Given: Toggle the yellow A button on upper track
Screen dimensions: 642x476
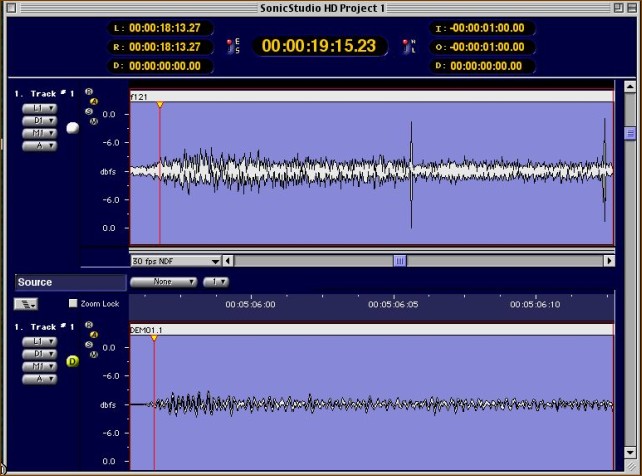Looking at the screenshot, I should click(x=94, y=101).
